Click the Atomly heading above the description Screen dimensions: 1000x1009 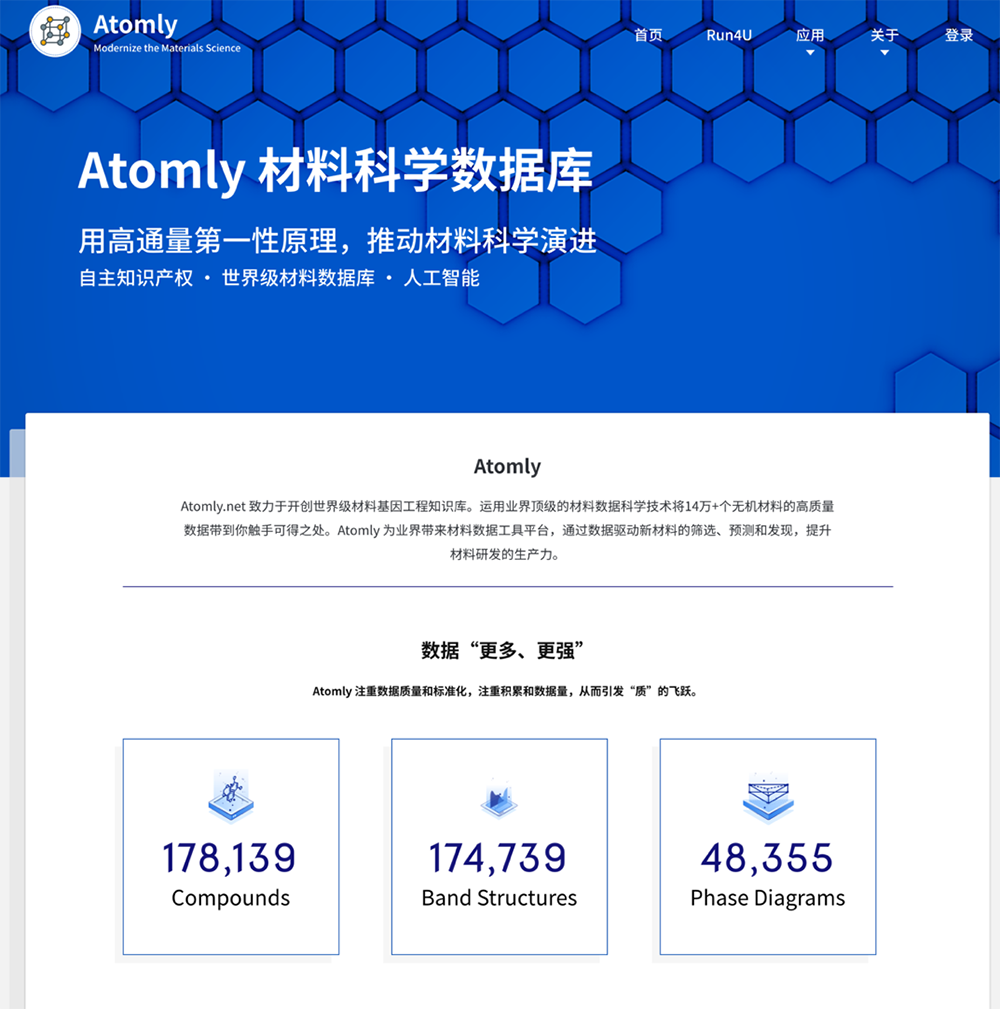(x=507, y=466)
